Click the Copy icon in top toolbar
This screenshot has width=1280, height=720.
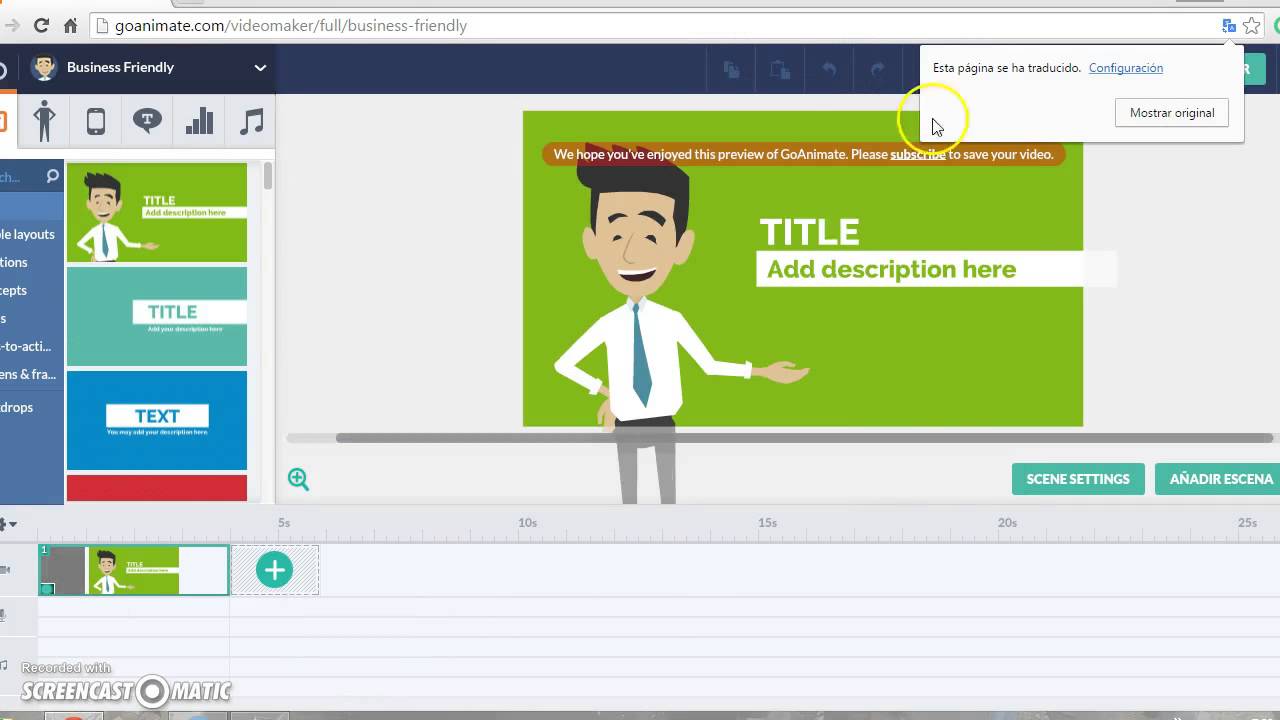point(732,69)
